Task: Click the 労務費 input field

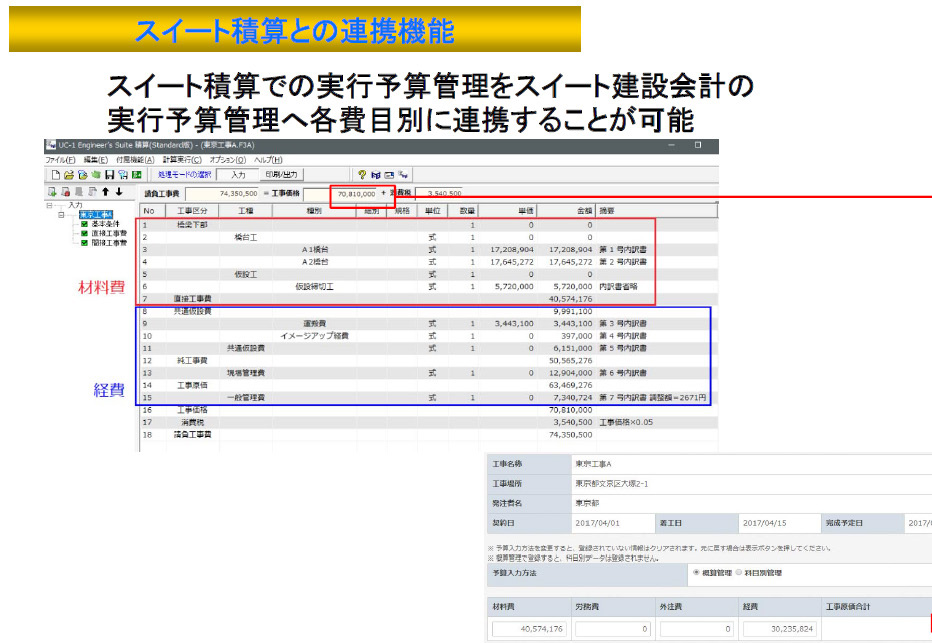Action: [x=613, y=629]
